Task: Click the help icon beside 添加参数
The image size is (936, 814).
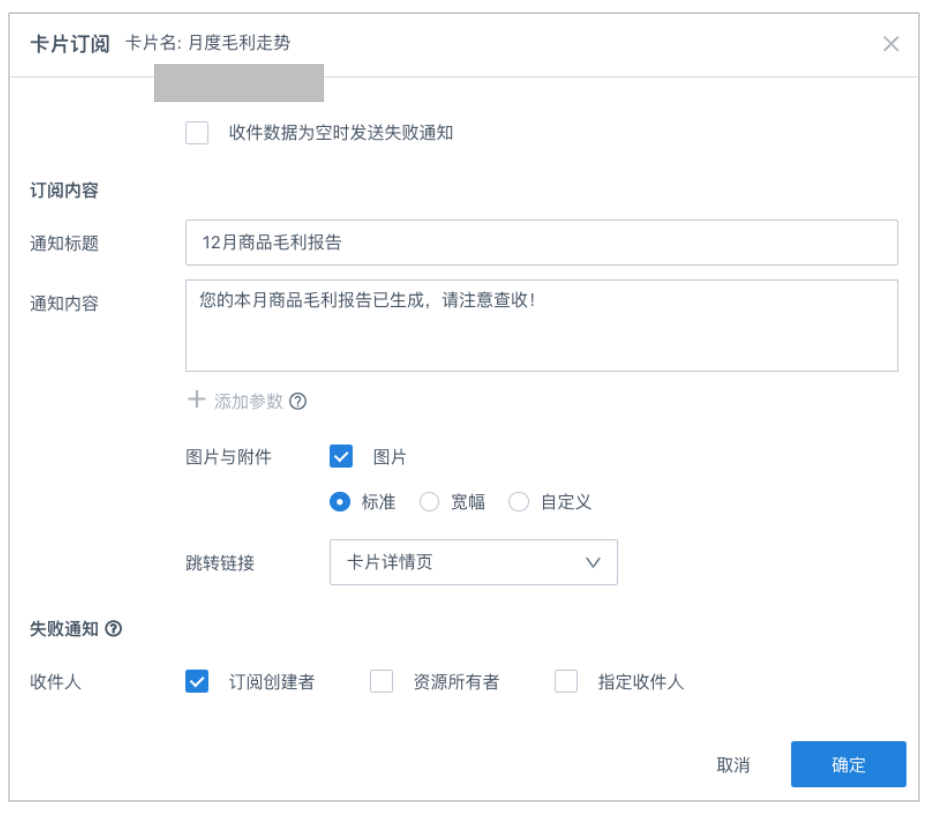Action: (x=297, y=402)
